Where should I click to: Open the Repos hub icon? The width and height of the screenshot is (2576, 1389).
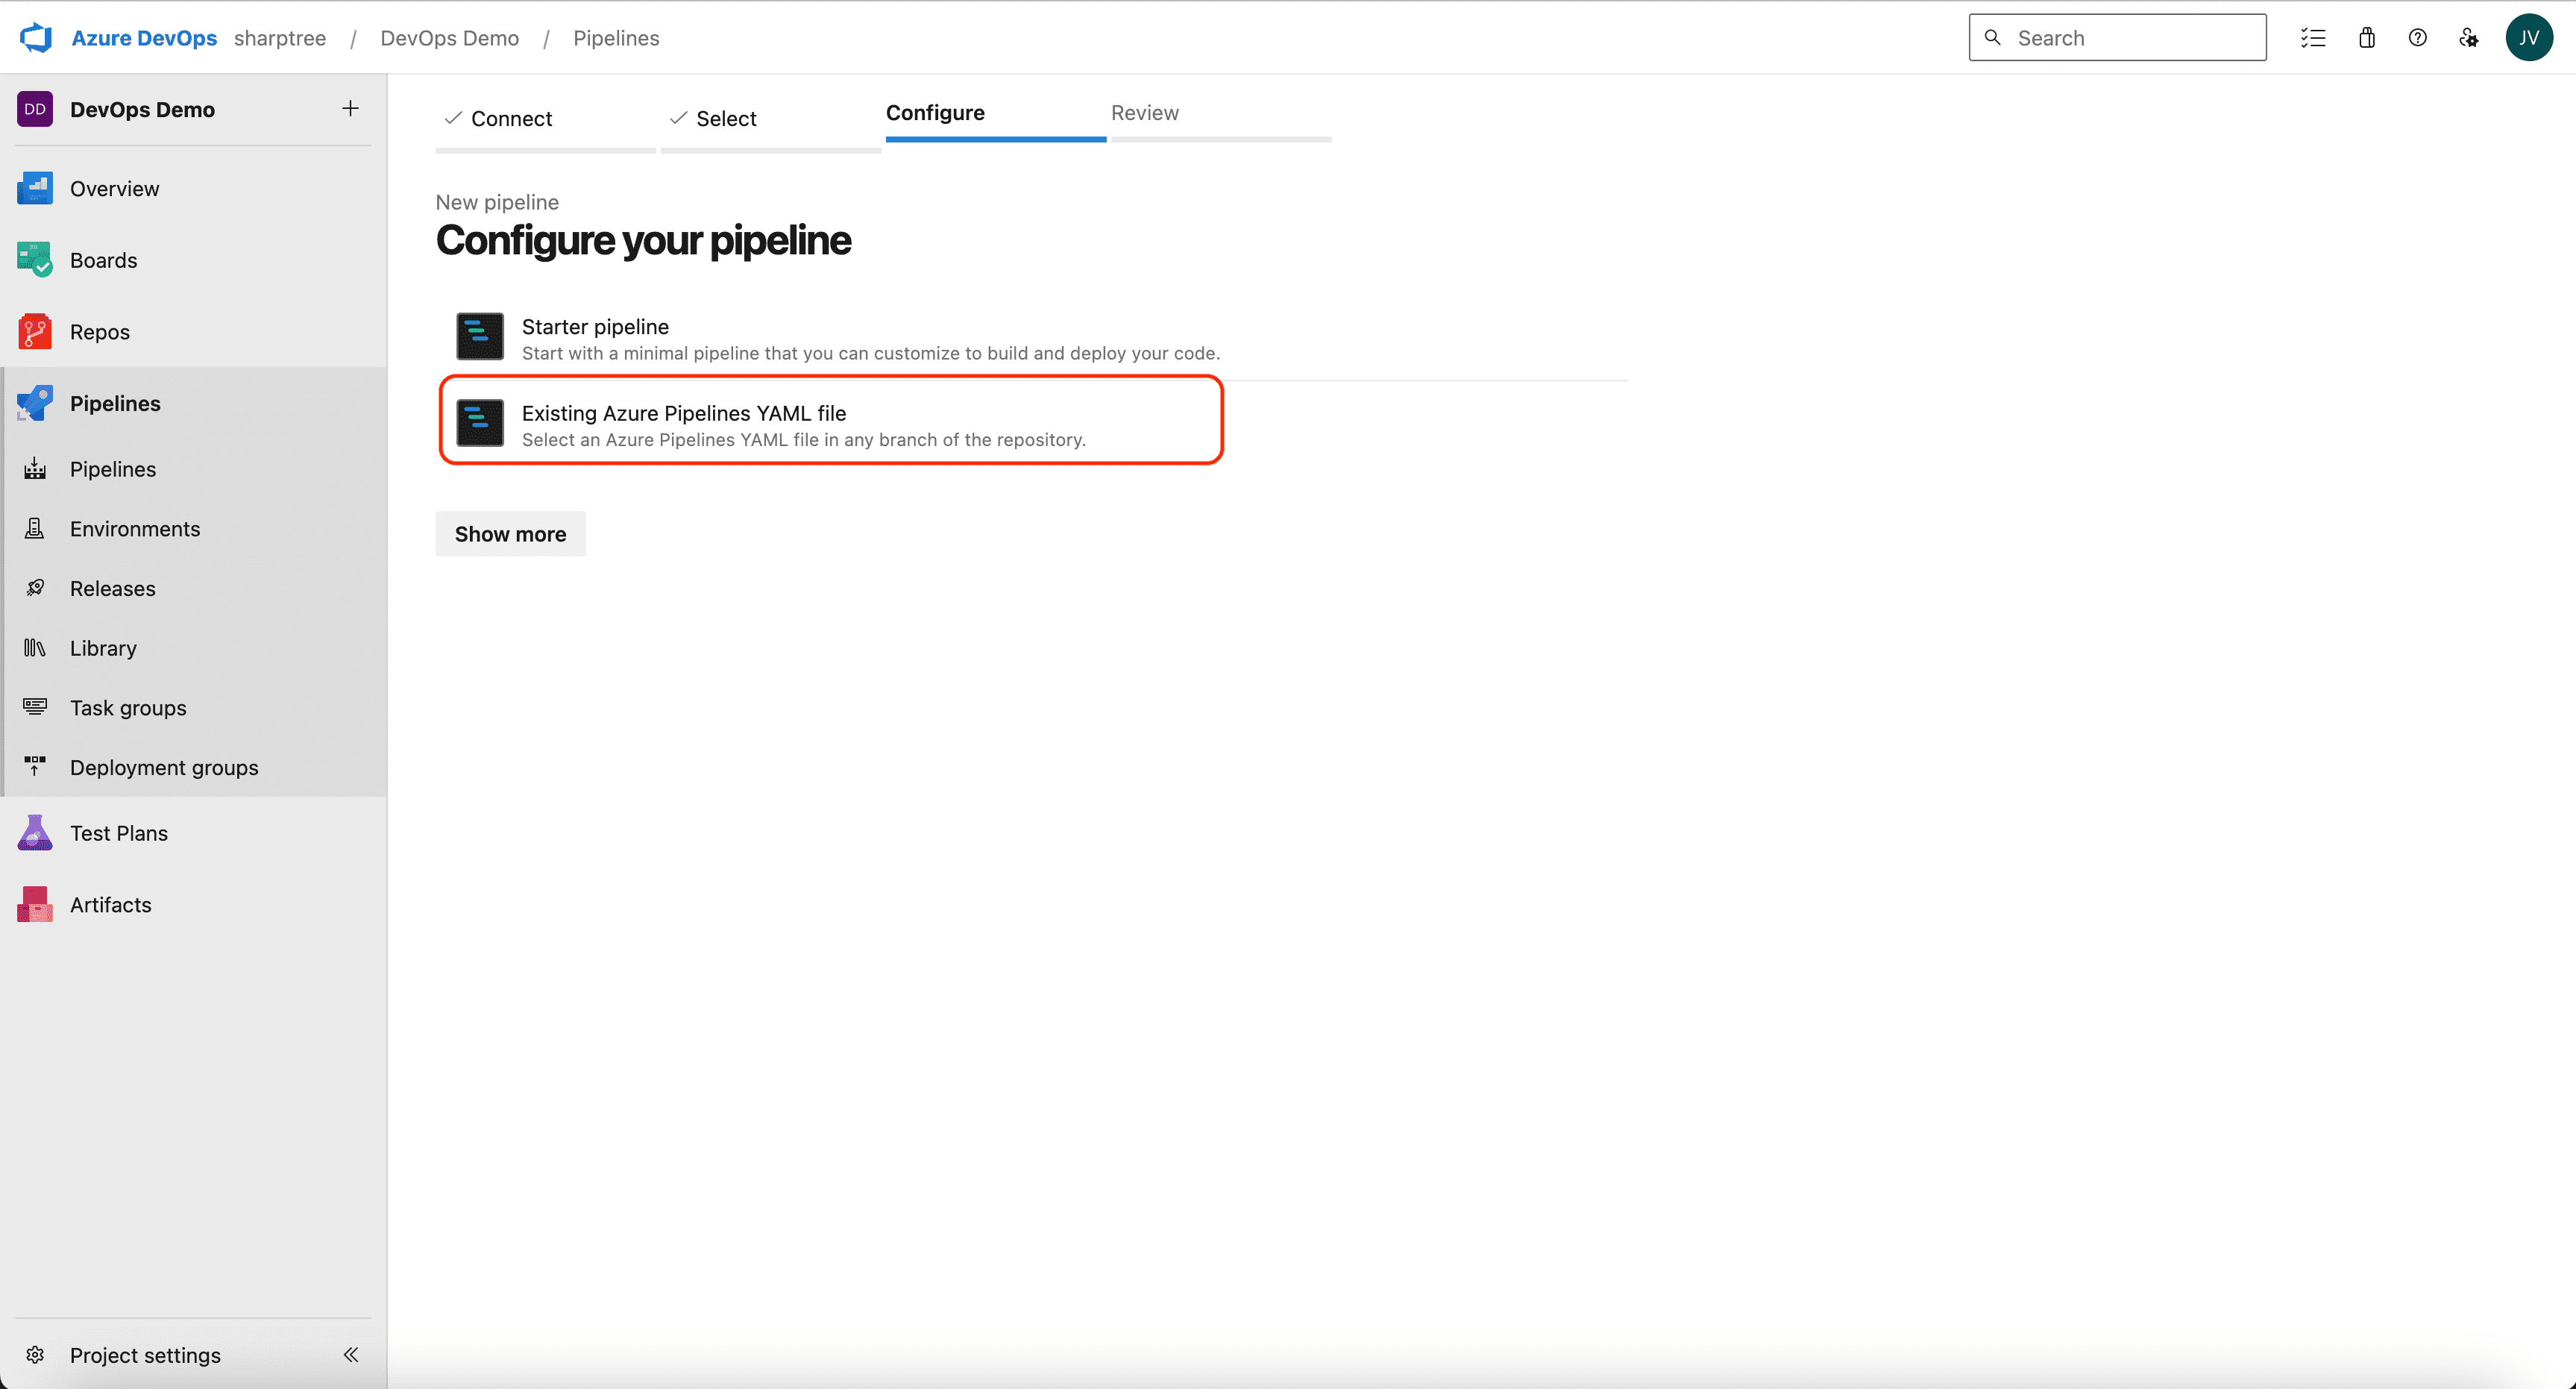coord(35,332)
